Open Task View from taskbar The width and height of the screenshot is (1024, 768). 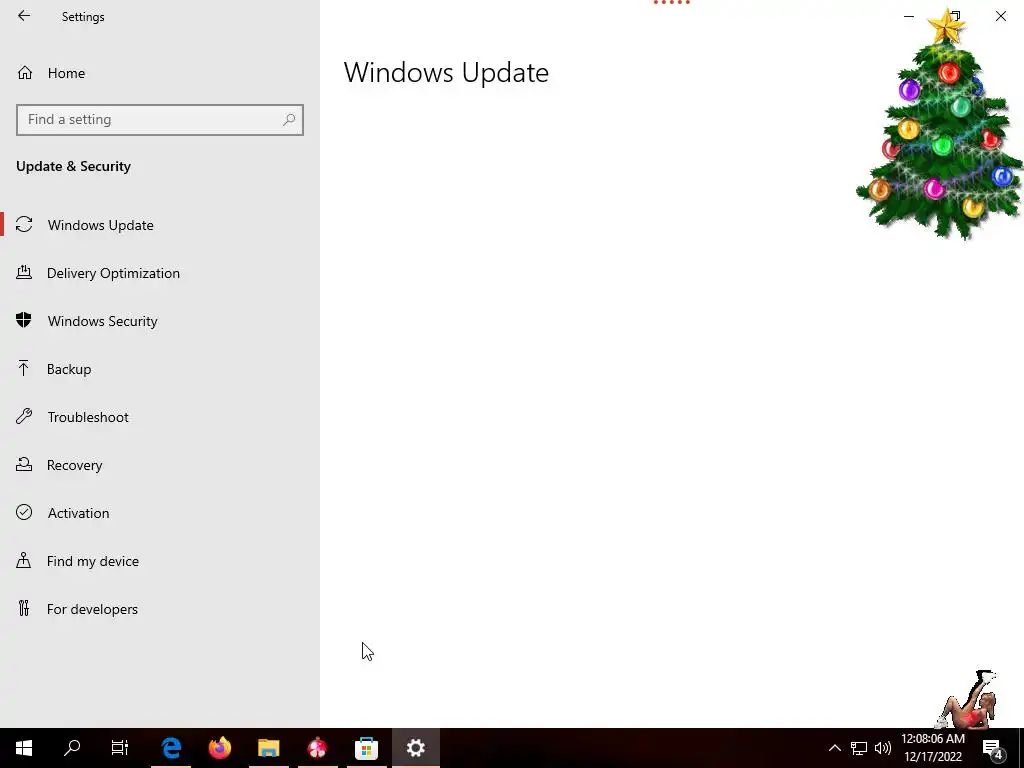pos(120,748)
